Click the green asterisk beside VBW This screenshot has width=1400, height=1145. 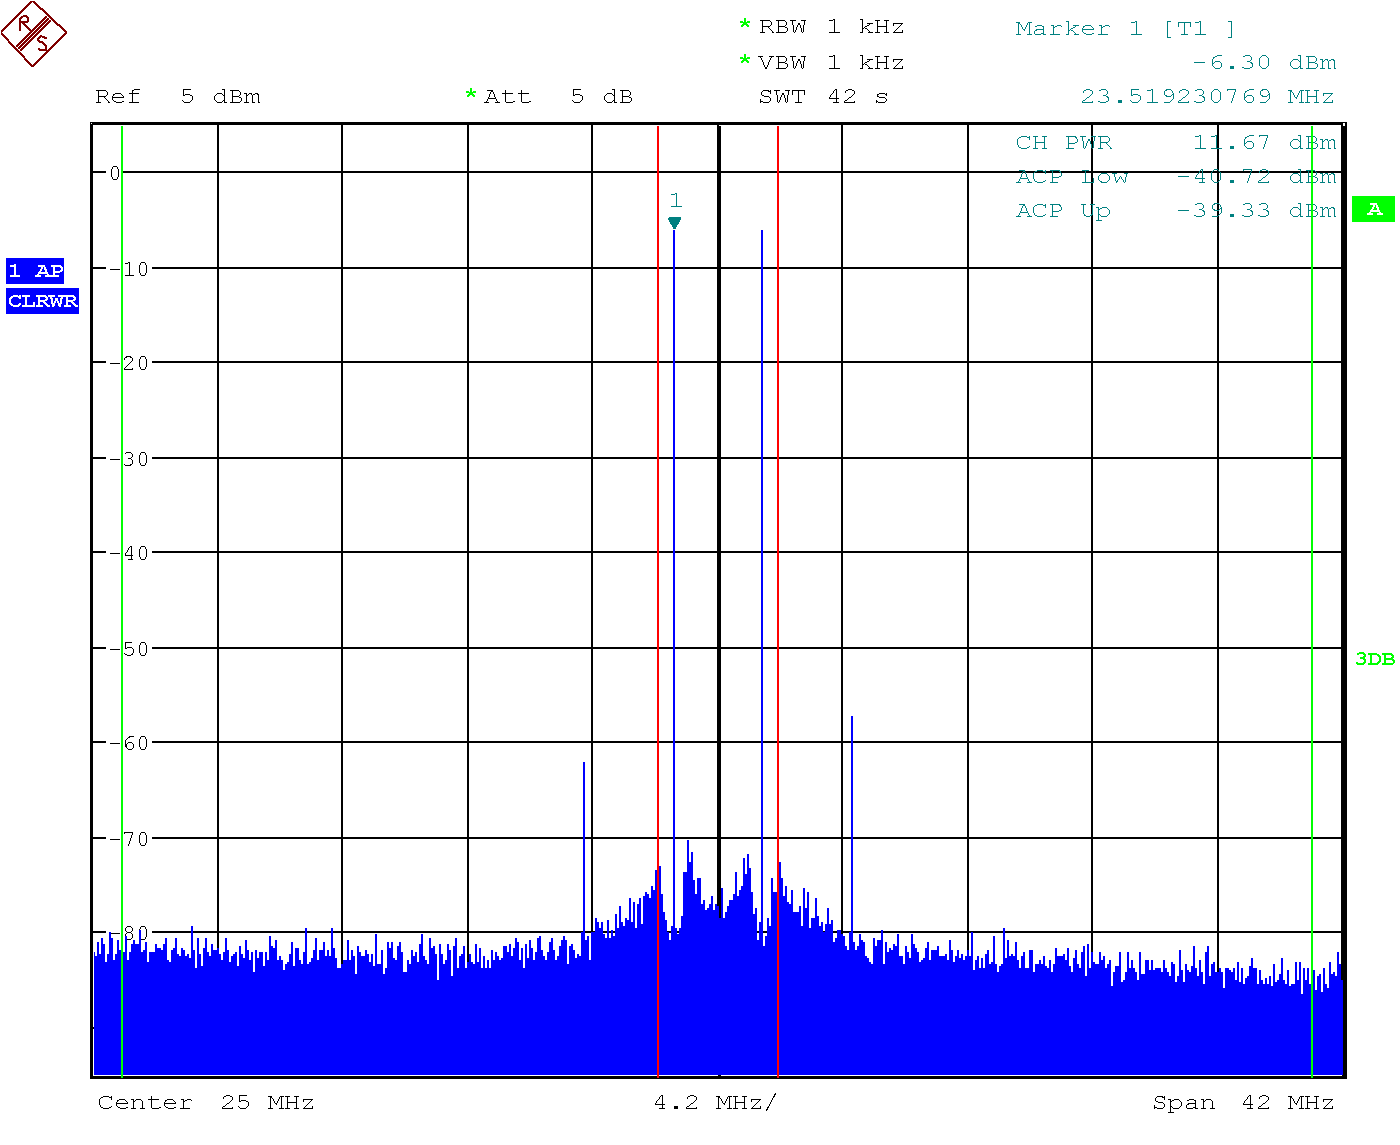pyautogui.click(x=744, y=61)
